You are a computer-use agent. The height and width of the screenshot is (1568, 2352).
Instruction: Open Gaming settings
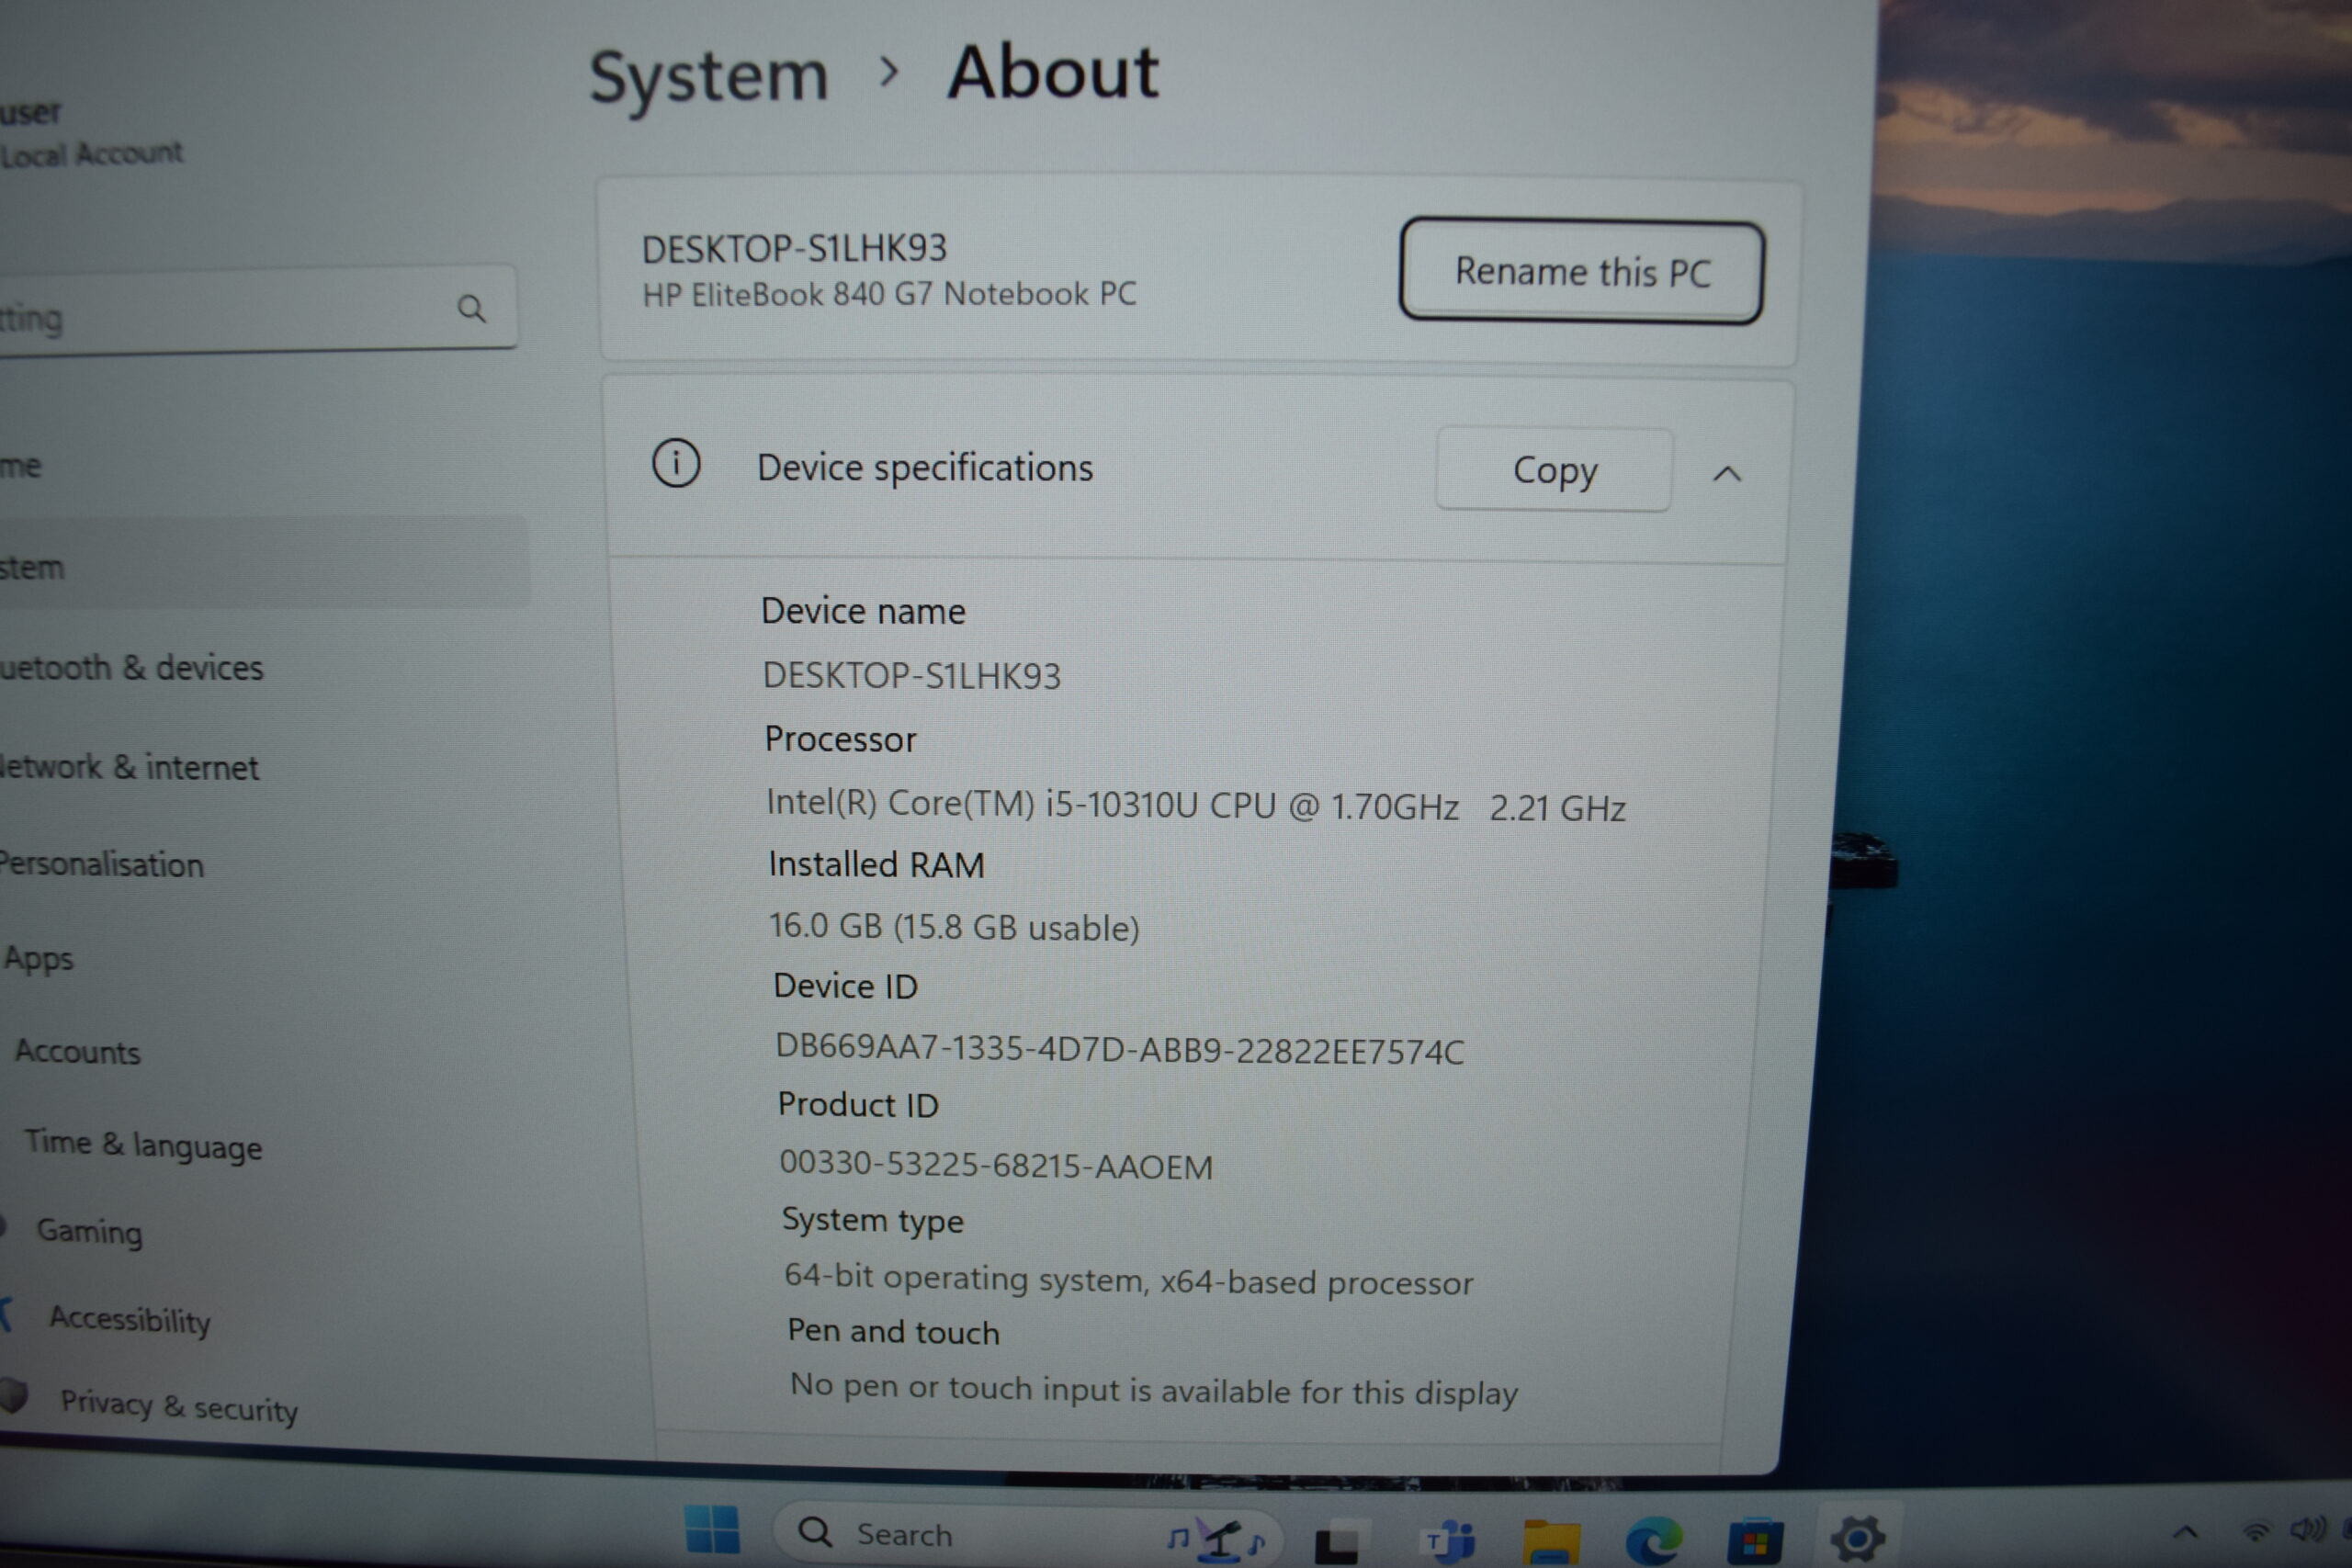click(89, 1231)
